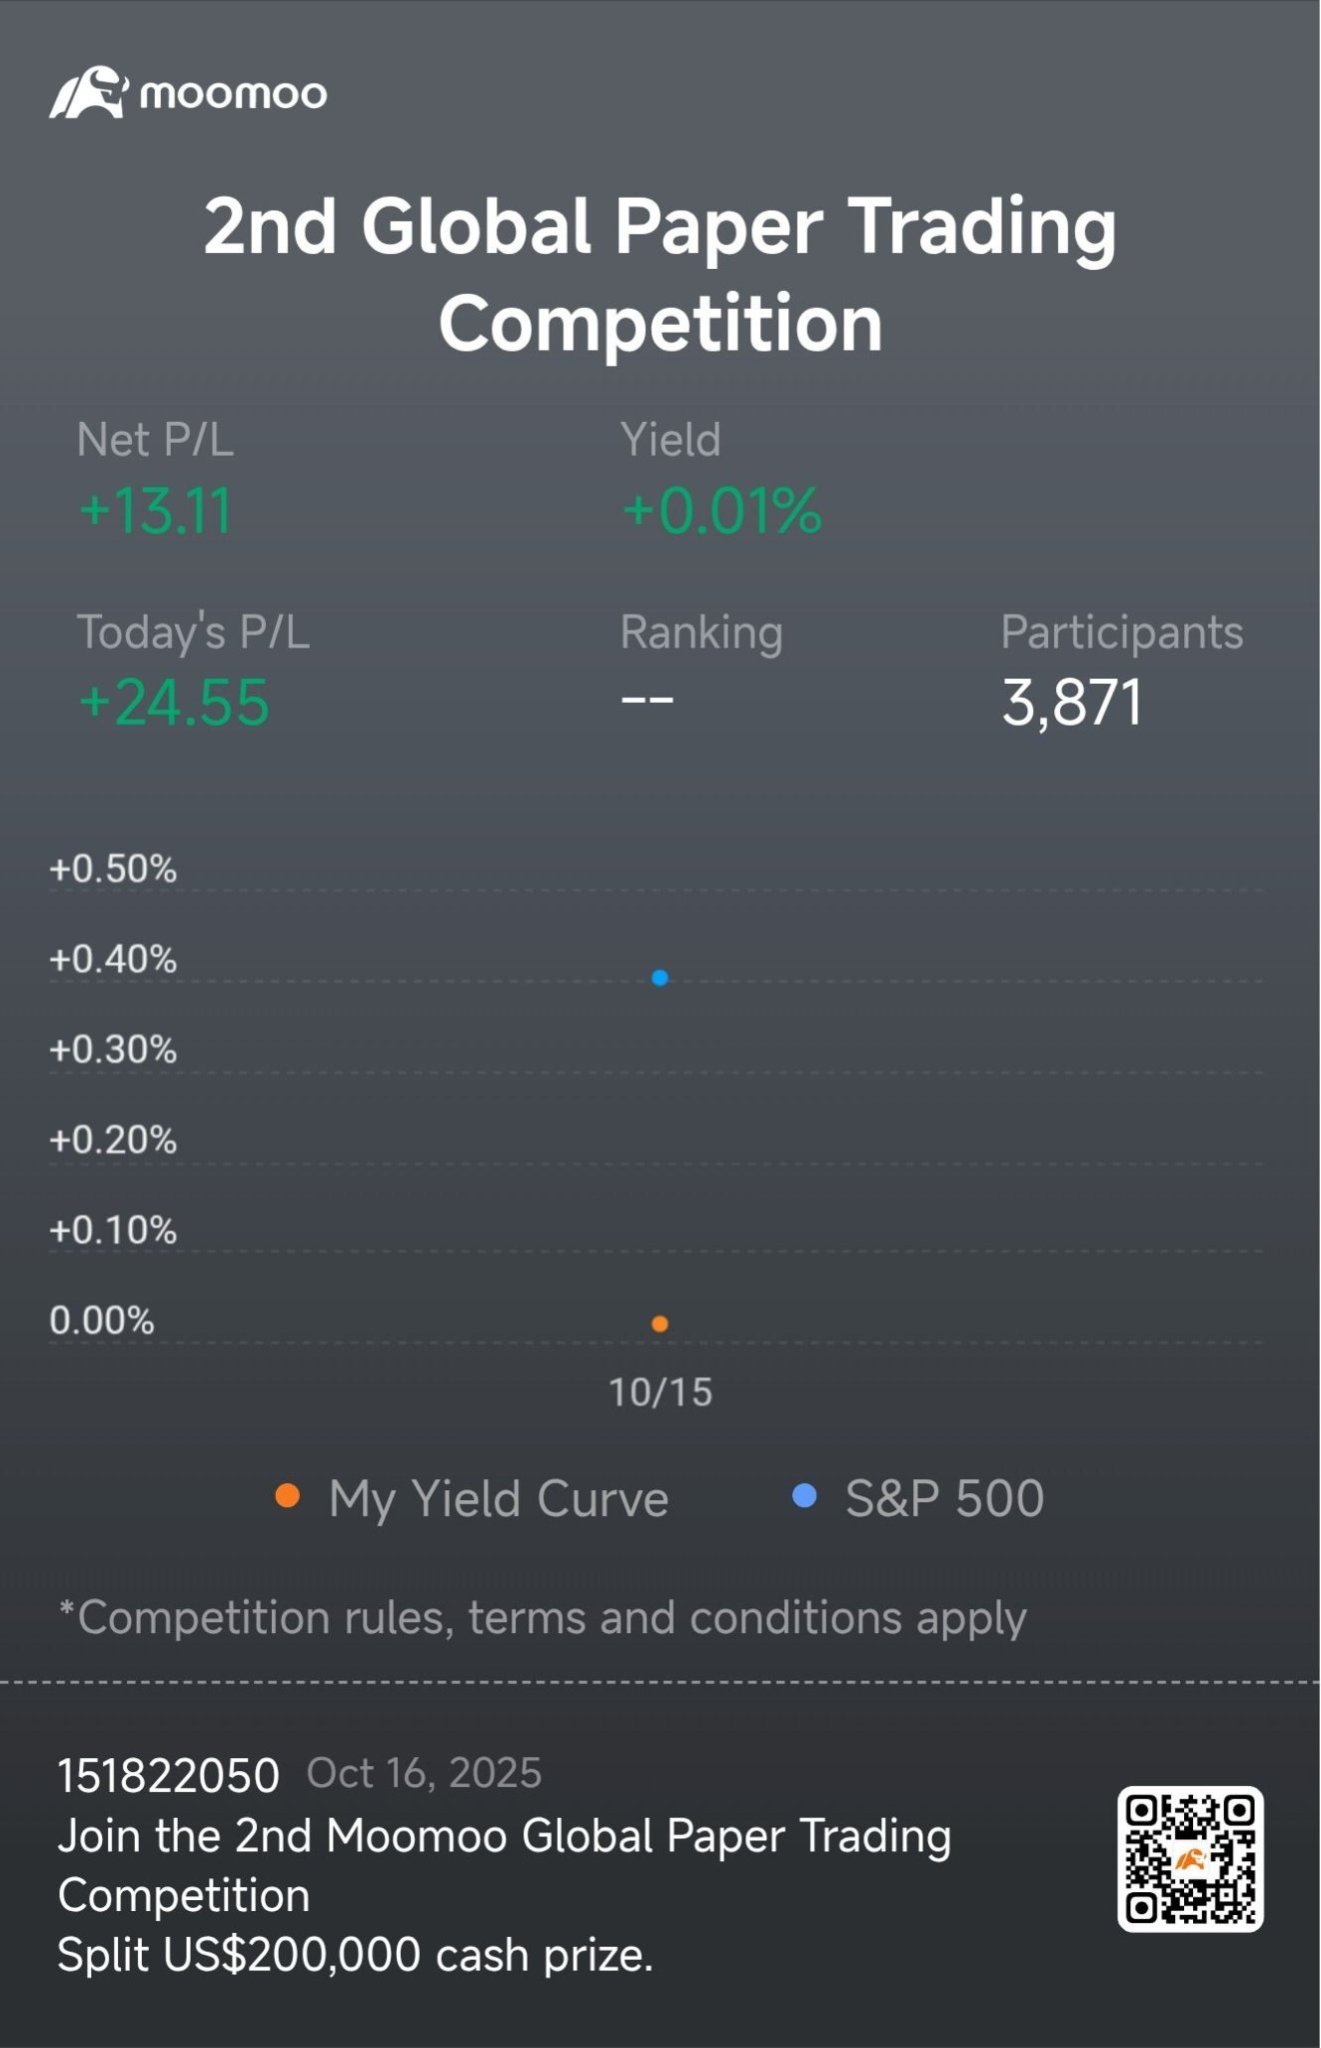Tap the Yield value +0.01%

tap(721, 510)
